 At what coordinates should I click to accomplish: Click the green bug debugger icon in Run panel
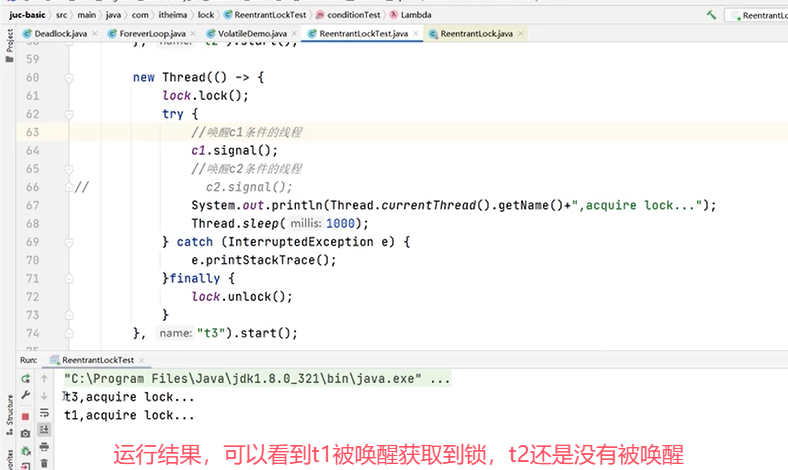click(26, 450)
